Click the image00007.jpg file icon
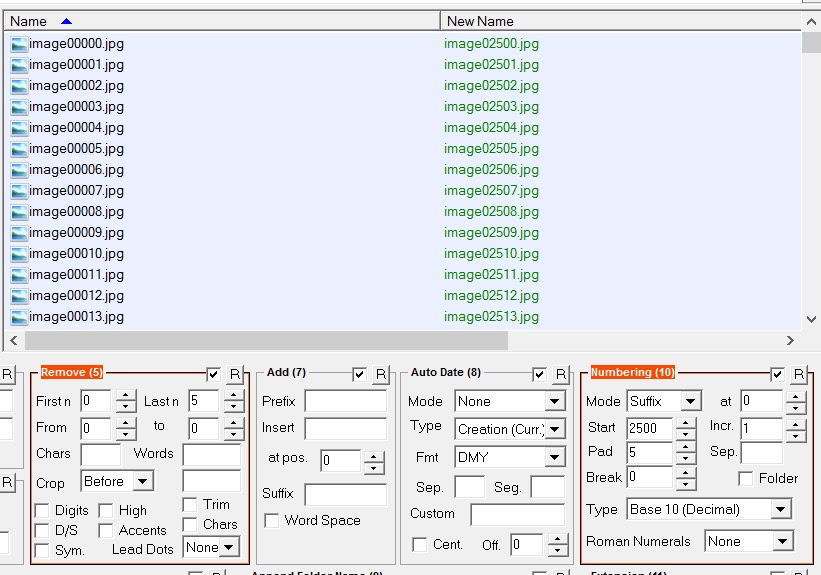821x575 pixels. coord(19,191)
